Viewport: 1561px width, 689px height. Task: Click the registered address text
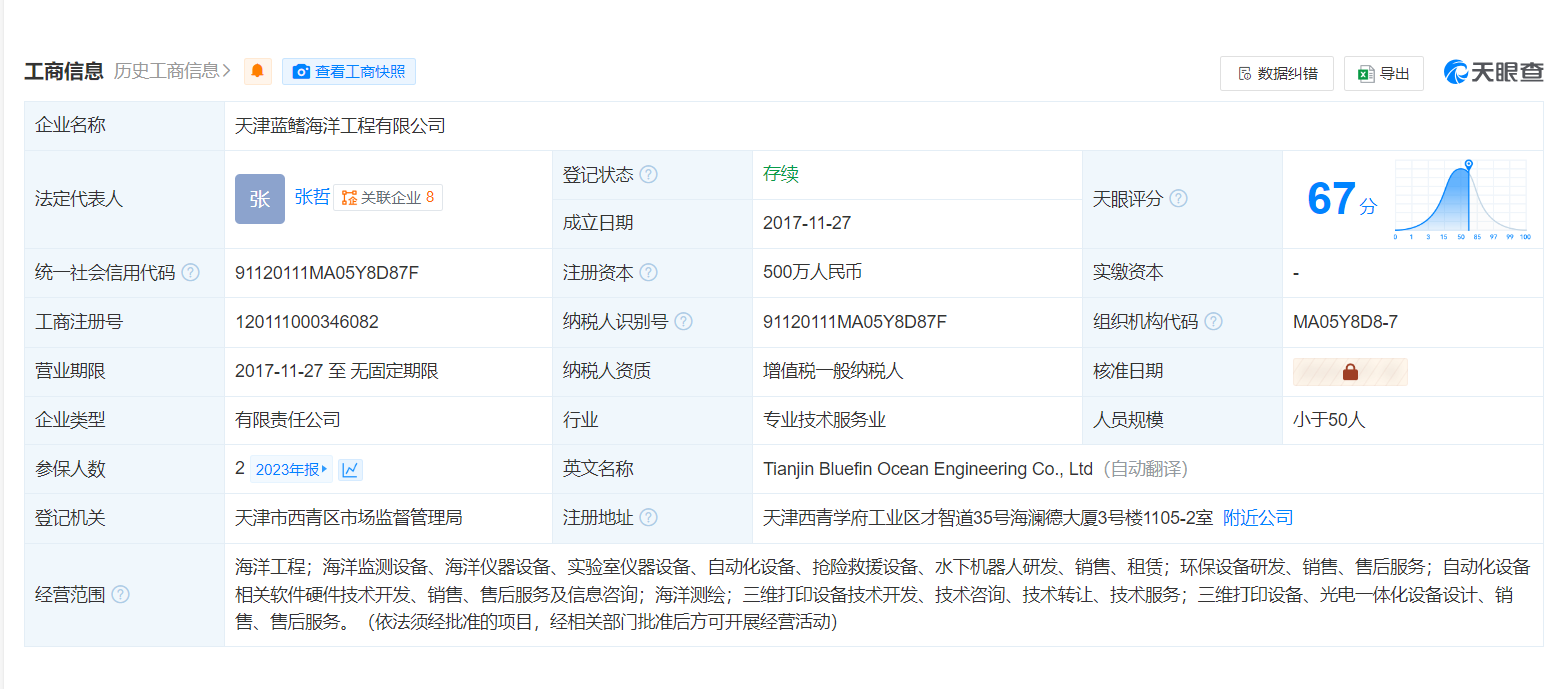coord(988,518)
